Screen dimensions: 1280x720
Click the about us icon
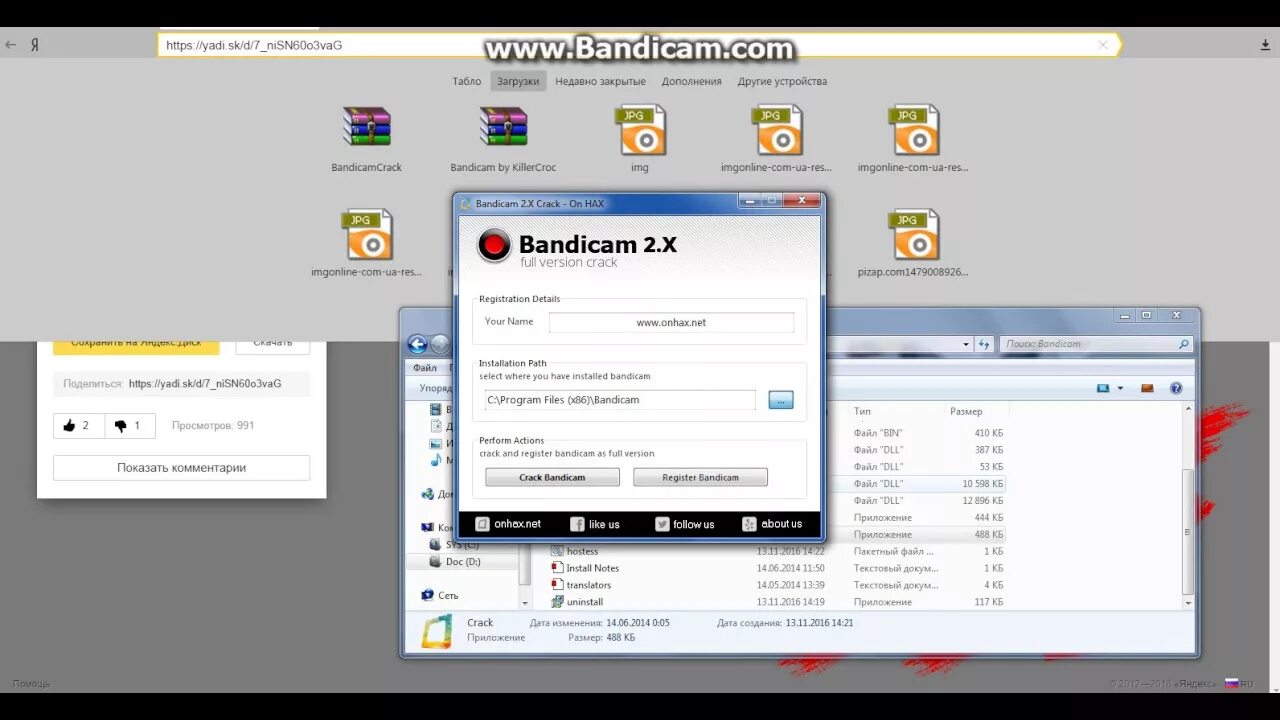pyautogui.click(x=749, y=524)
